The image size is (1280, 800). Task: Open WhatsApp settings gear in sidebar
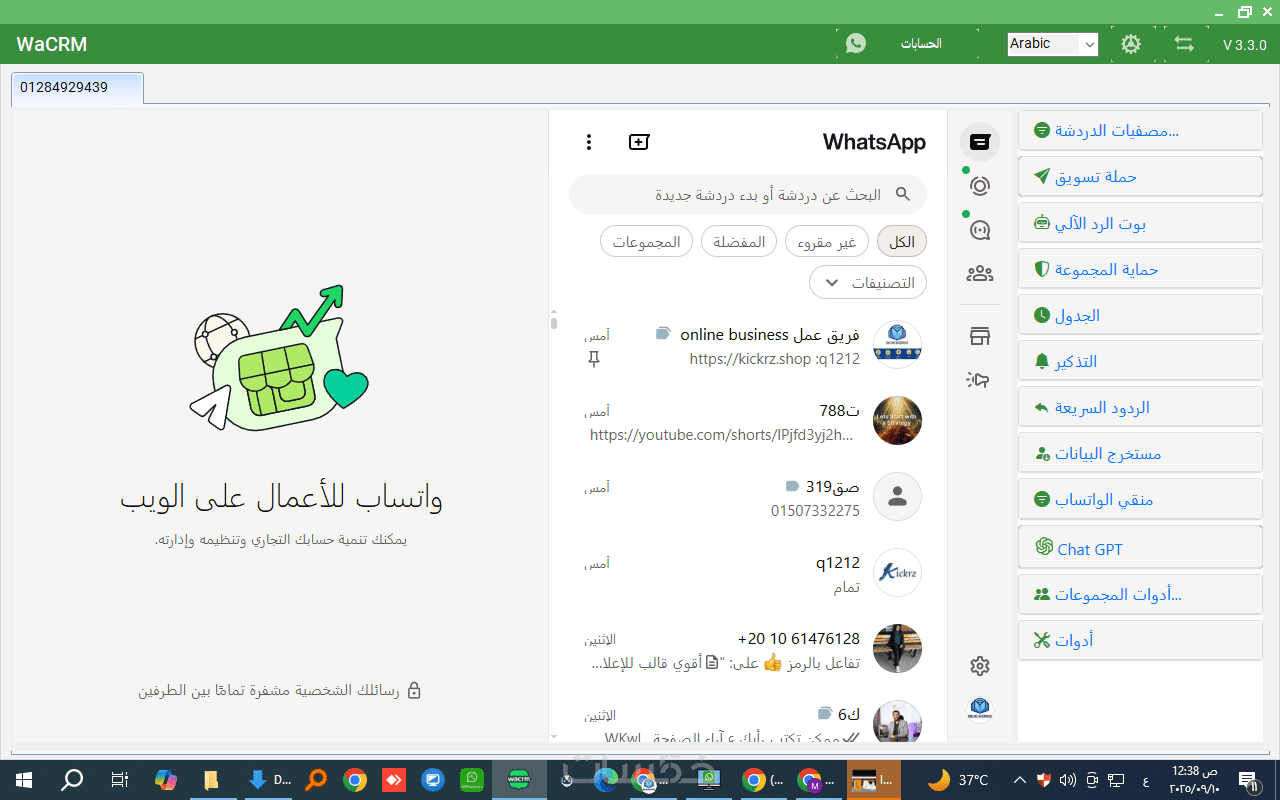click(980, 666)
